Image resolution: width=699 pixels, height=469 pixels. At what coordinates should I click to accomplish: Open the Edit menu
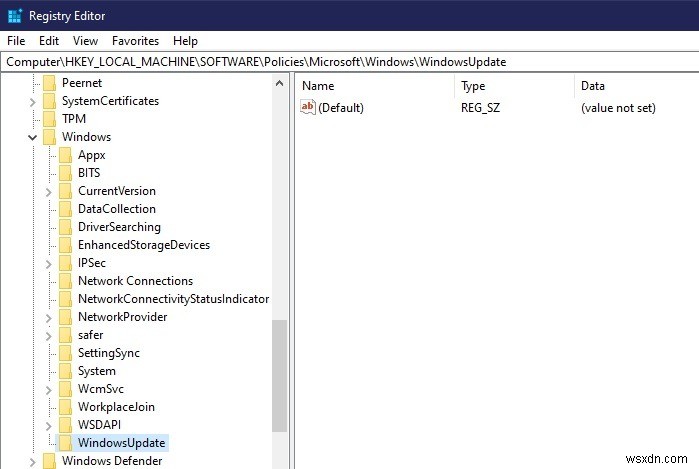(x=49, y=41)
